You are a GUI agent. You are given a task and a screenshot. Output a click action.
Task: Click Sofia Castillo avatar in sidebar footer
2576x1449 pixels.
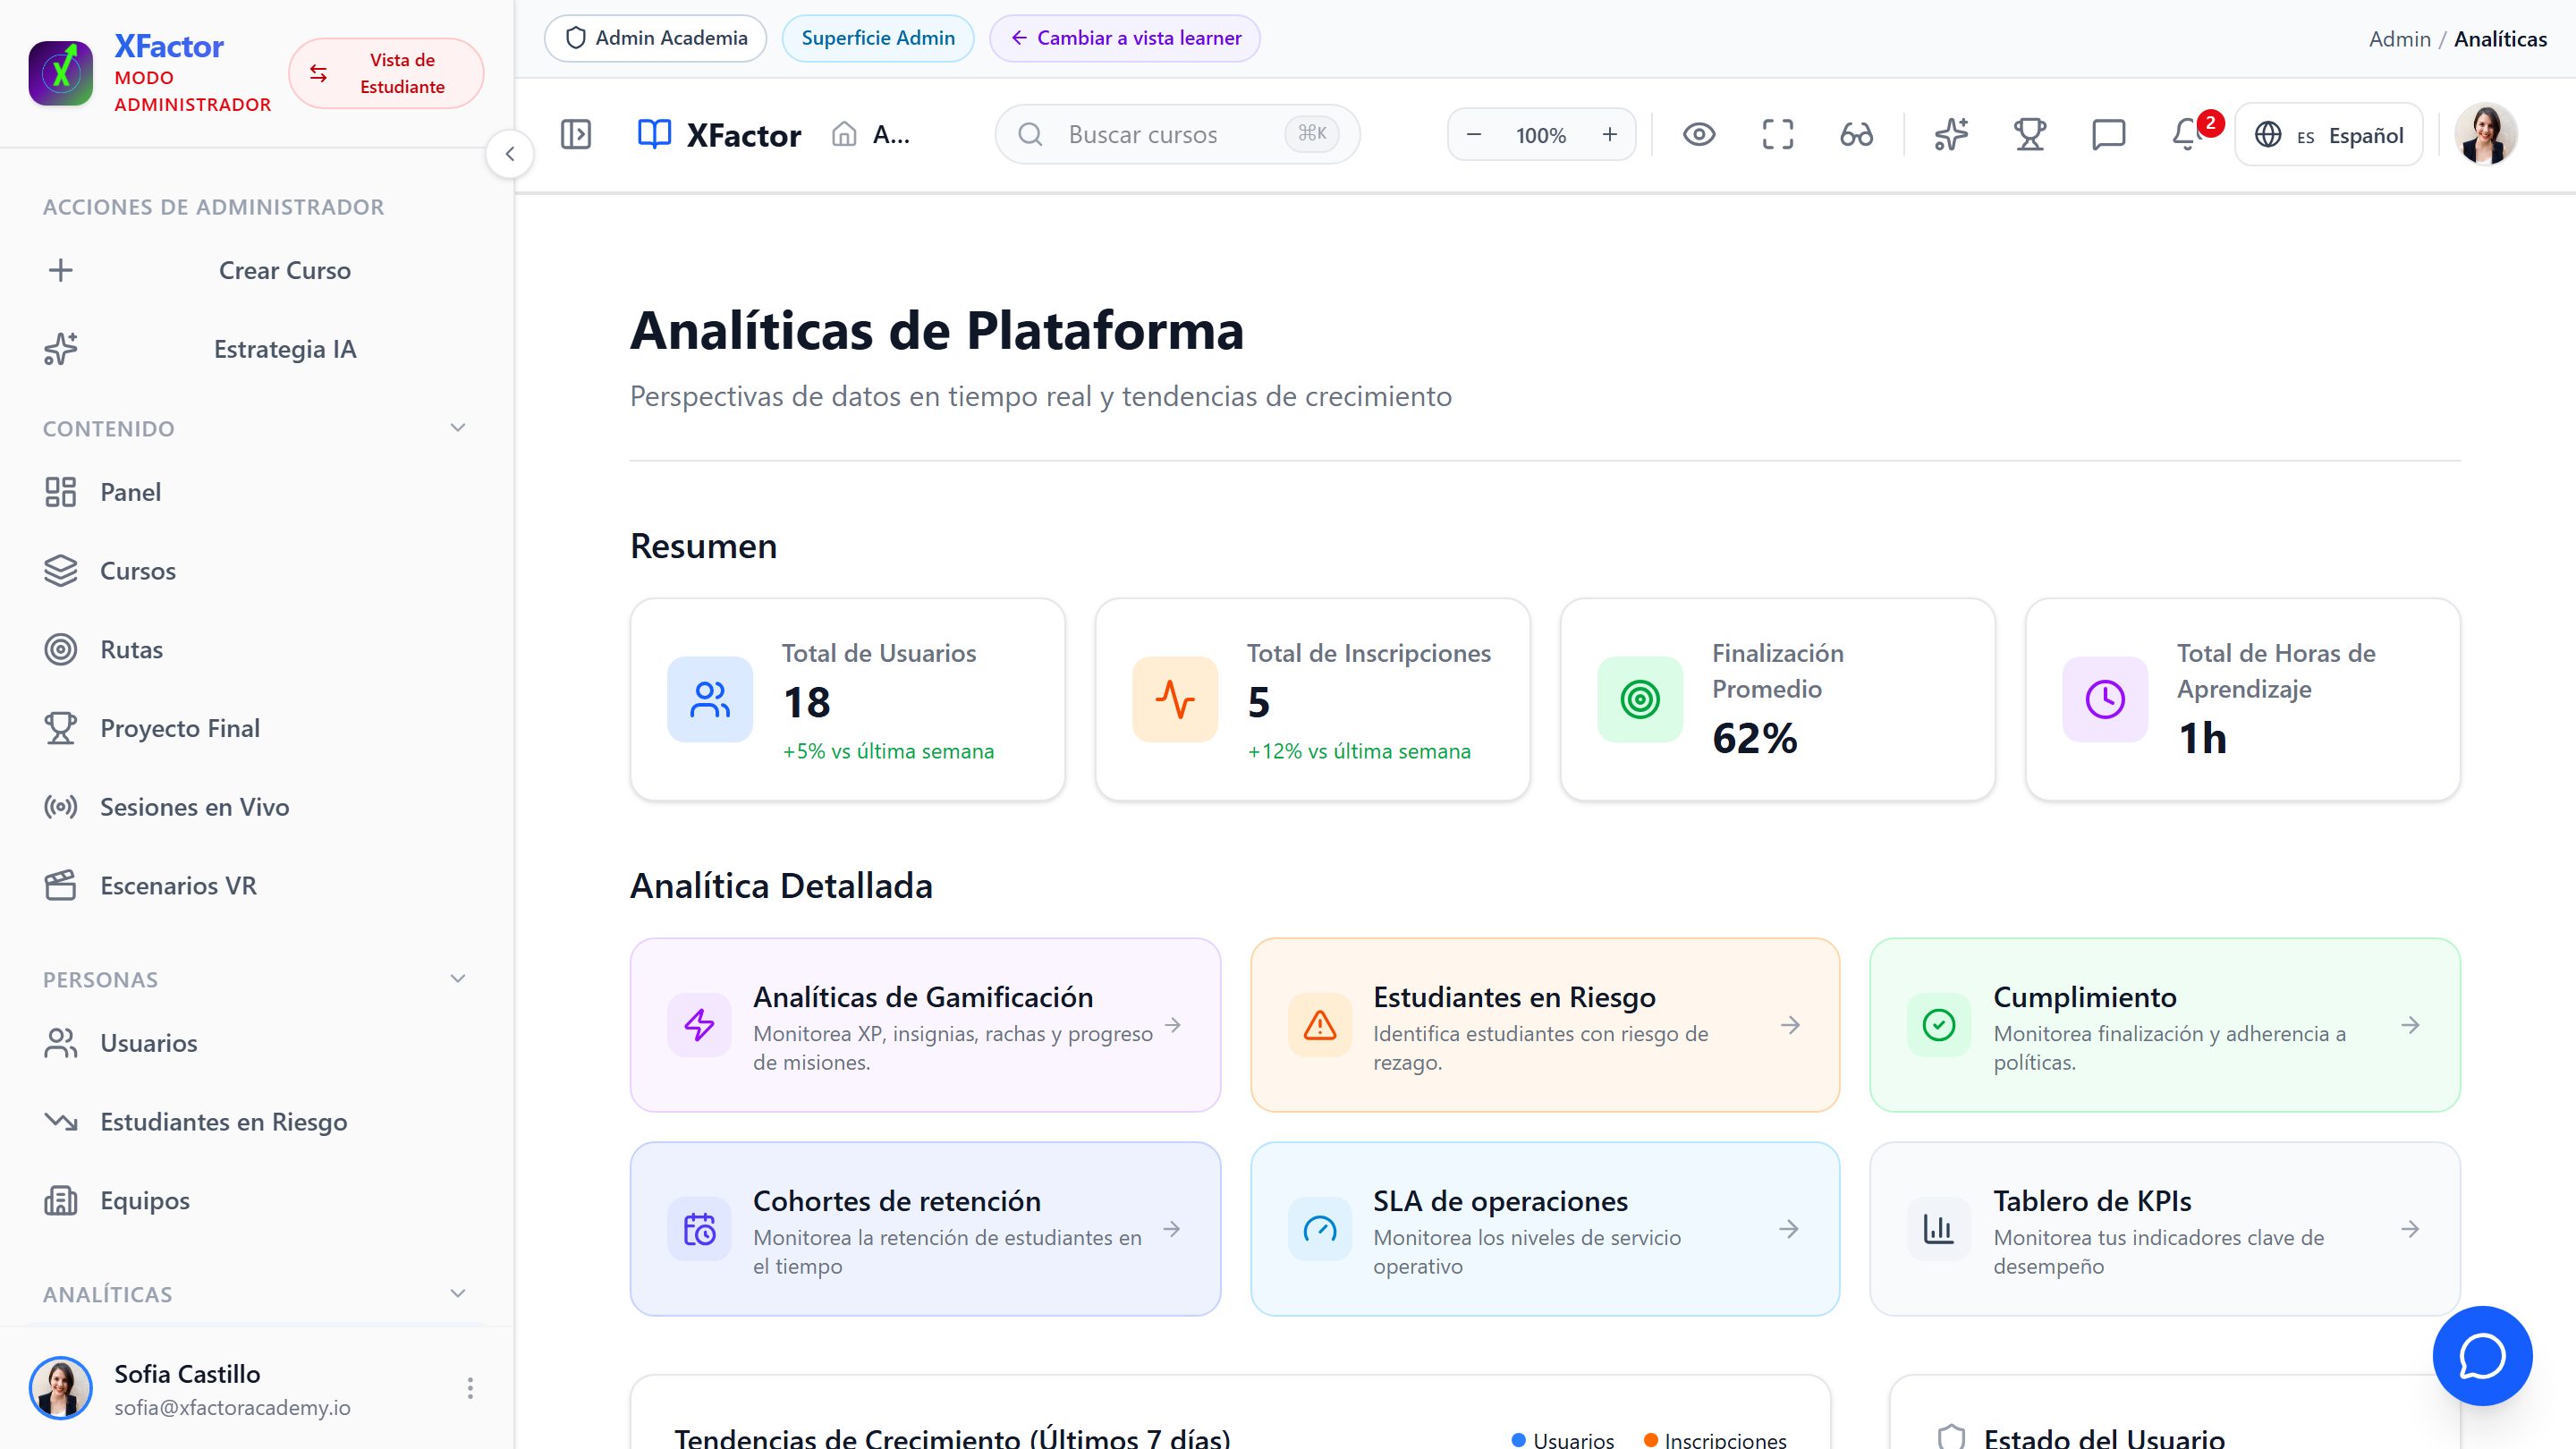[61, 1388]
